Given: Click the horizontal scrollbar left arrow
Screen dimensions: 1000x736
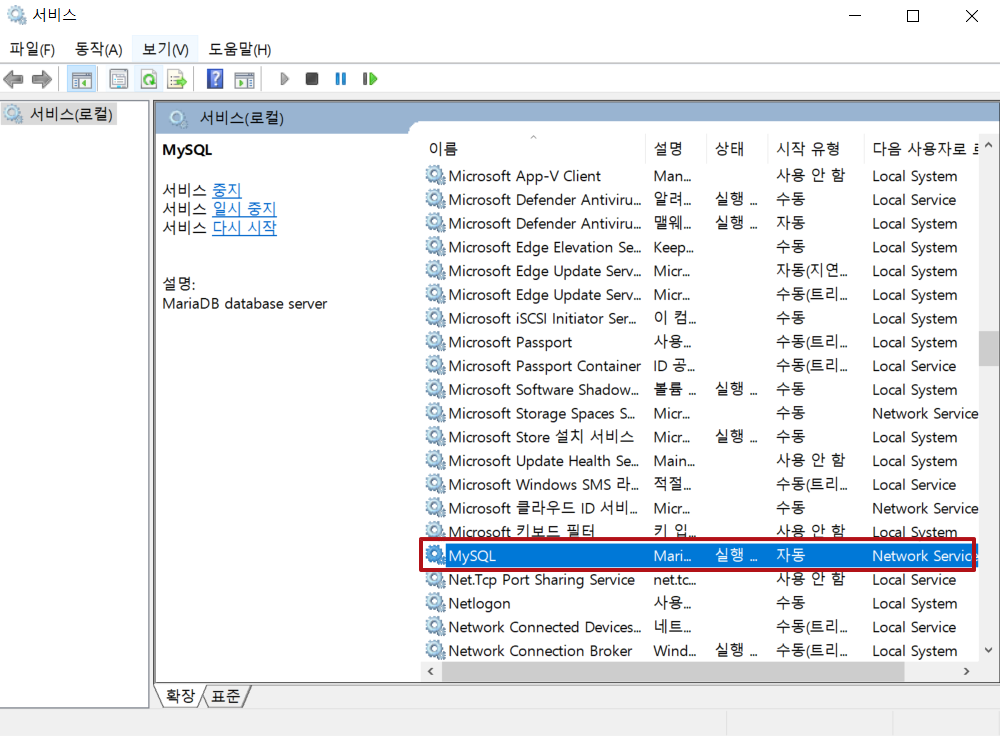Looking at the screenshot, I should coord(430,671).
